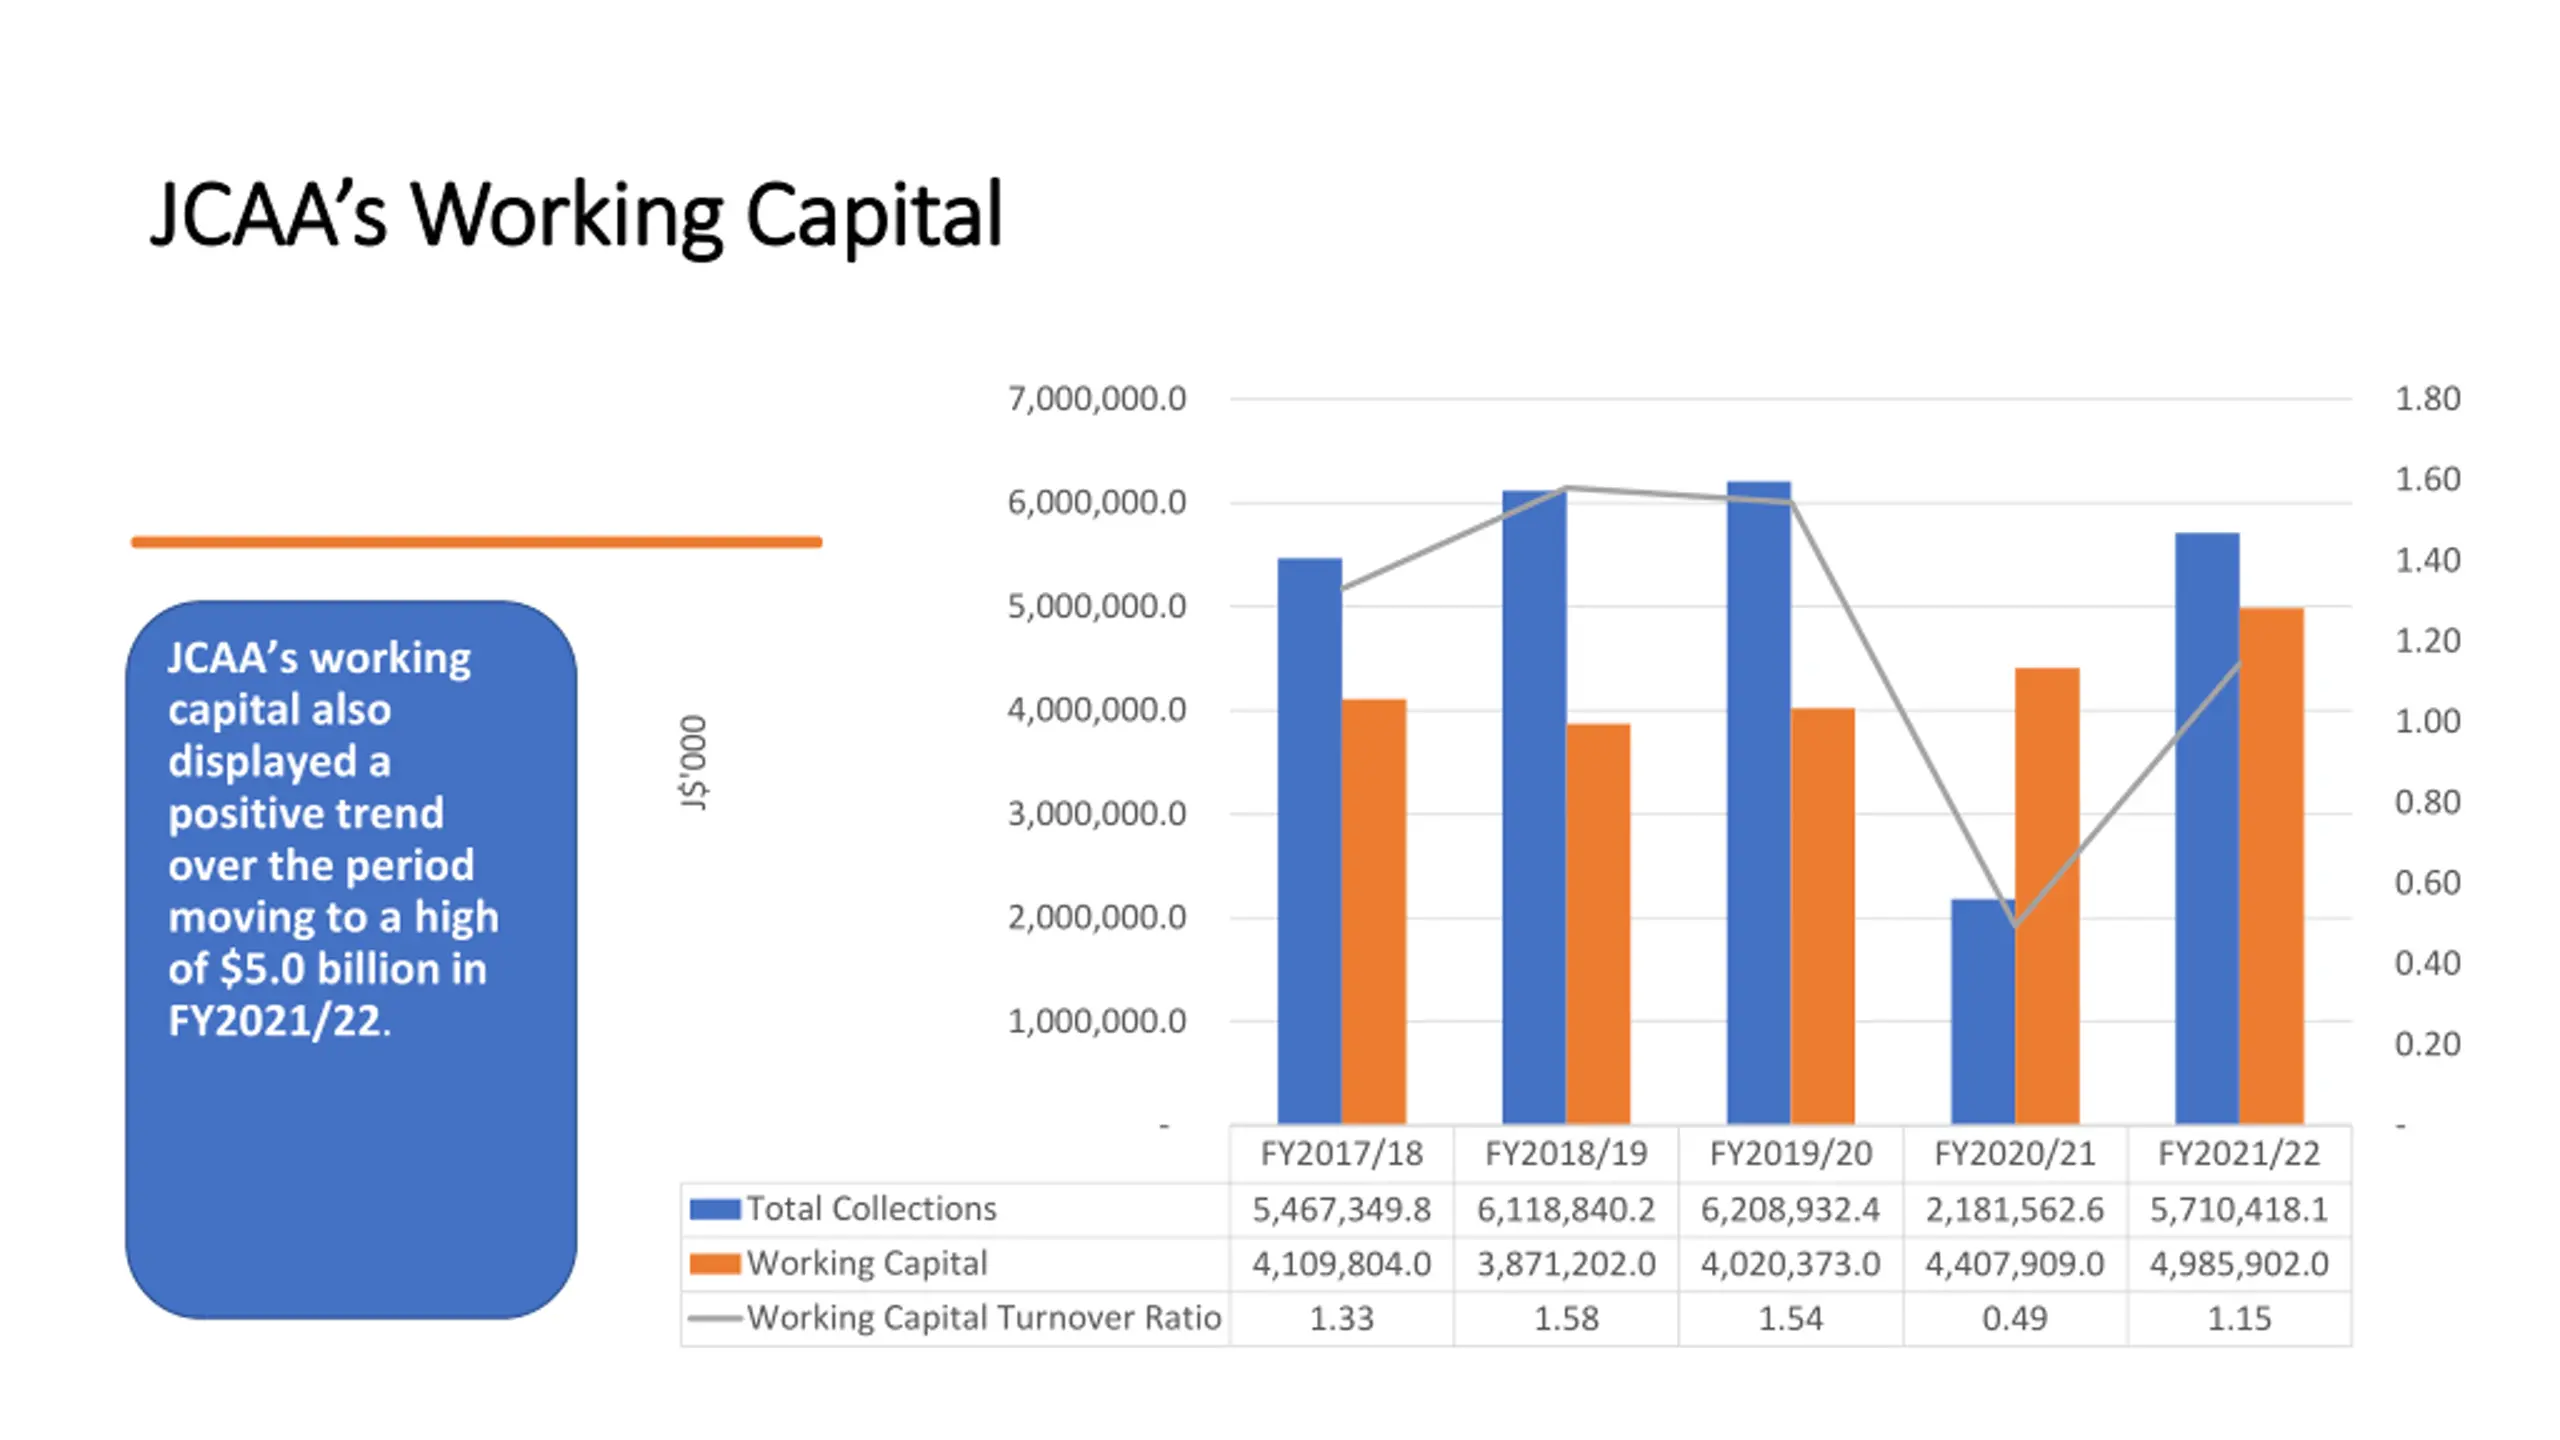Click the 1.00 right axis label
The height and width of the screenshot is (1440, 2560).
[x=2427, y=721]
